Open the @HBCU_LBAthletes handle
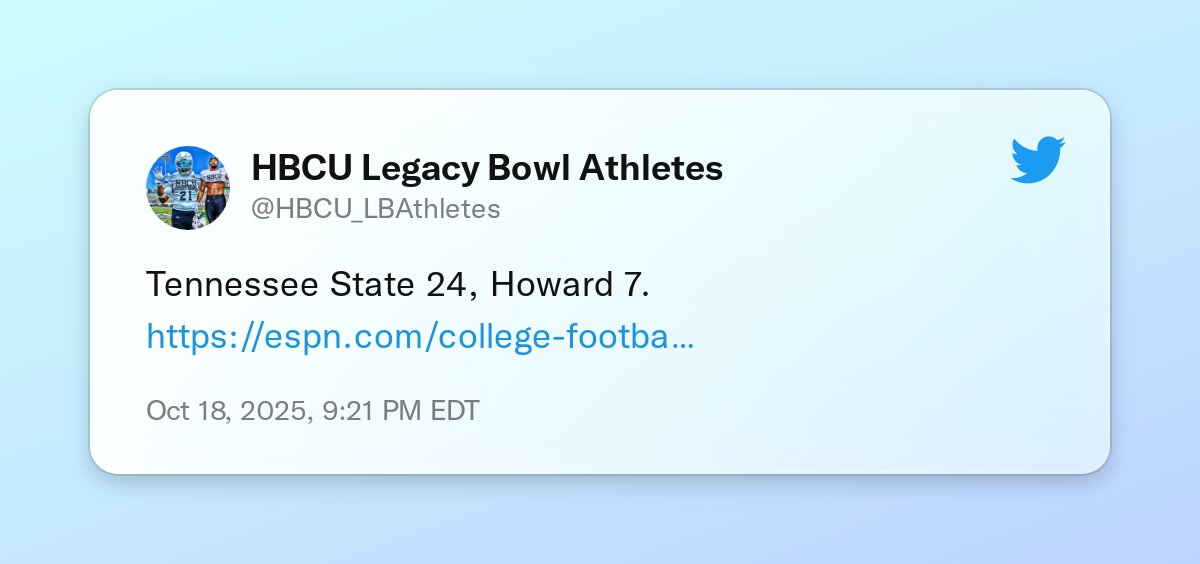The width and height of the screenshot is (1200, 564). (x=375, y=209)
